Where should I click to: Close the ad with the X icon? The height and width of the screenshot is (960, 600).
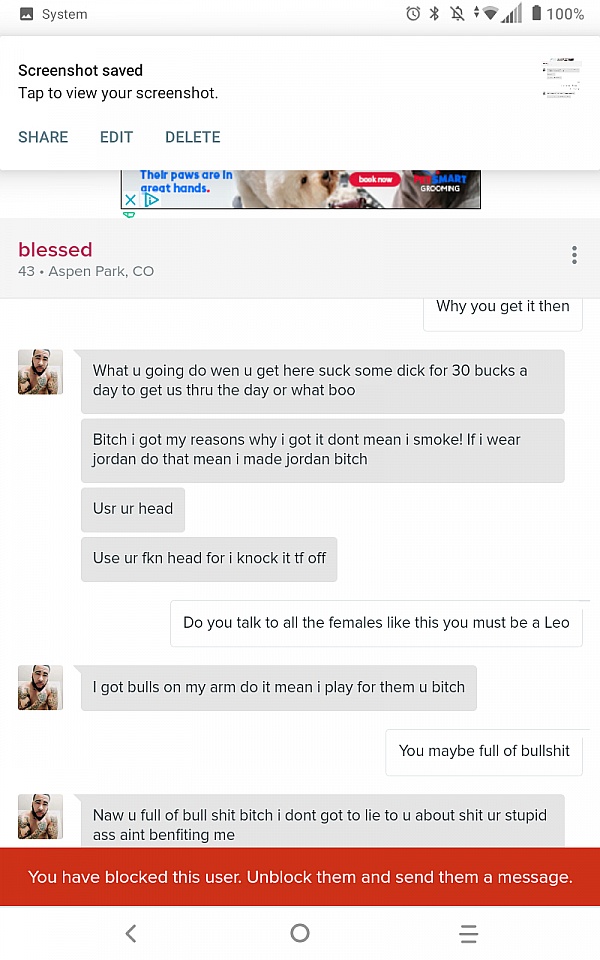click(x=131, y=200)
